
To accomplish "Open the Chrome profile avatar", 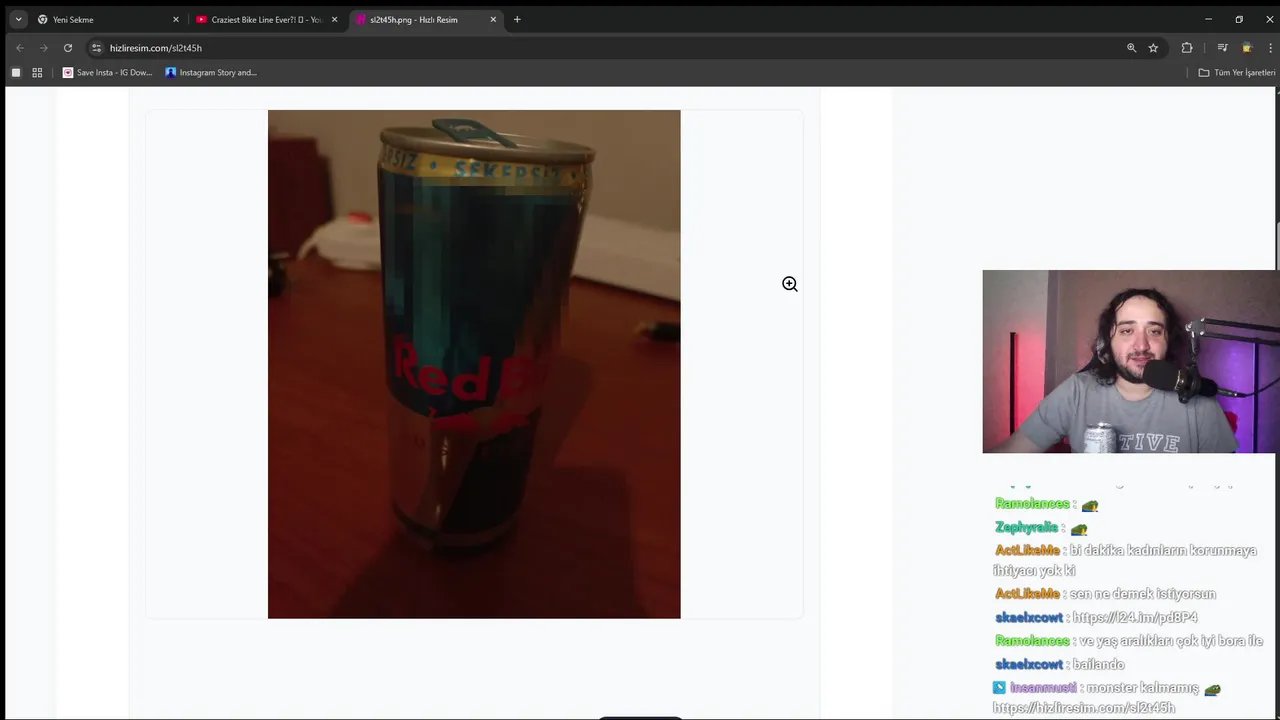I will (1246, 48).
